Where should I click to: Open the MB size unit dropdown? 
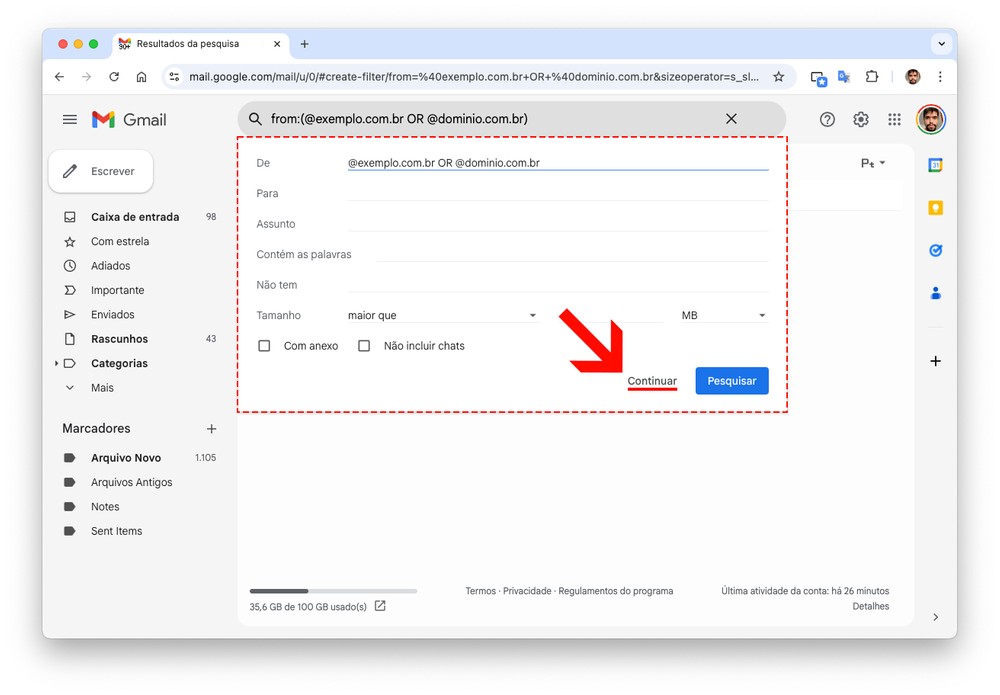723,315
